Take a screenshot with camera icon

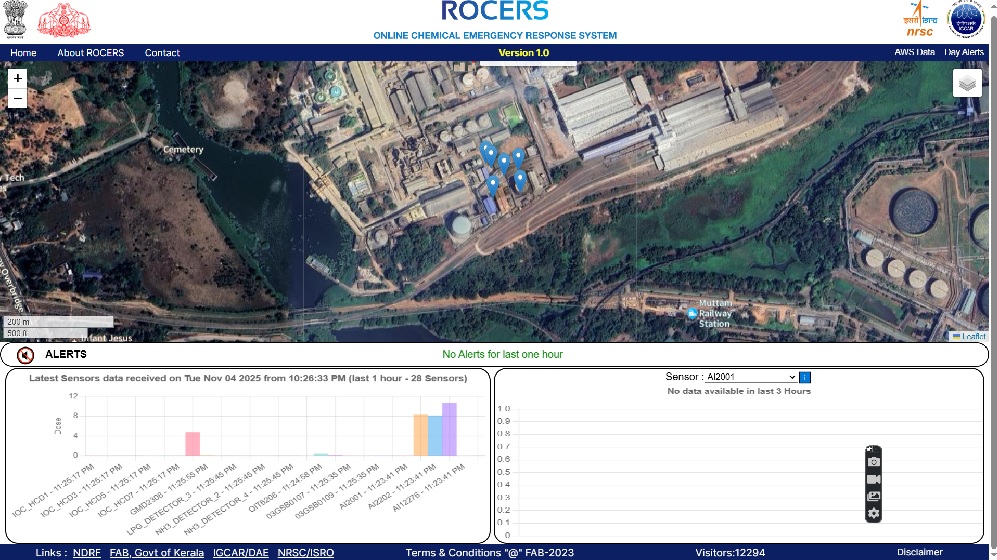click(874, 462)
